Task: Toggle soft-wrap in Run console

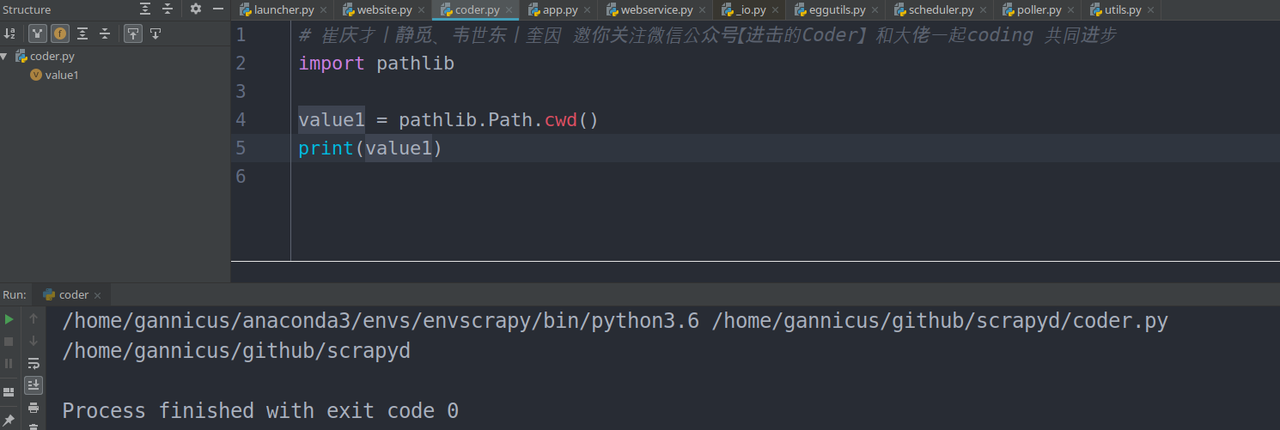Action: pyautogui.click(x=33, y=363)
